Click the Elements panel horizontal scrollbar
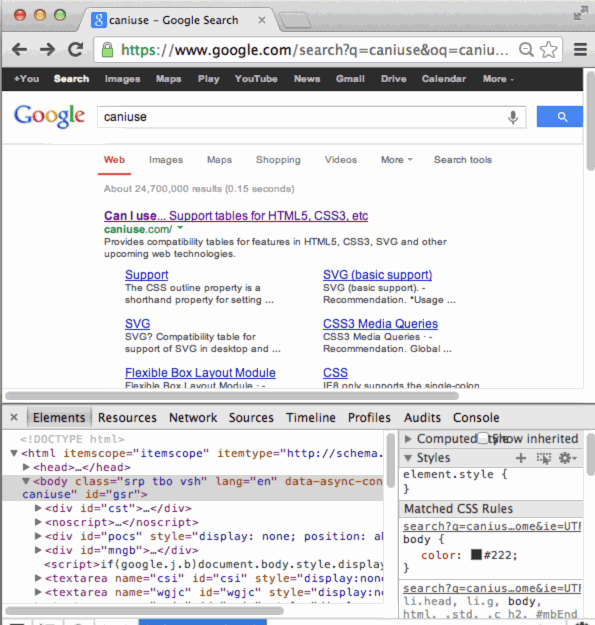595x625 pixels. [144, 610]
